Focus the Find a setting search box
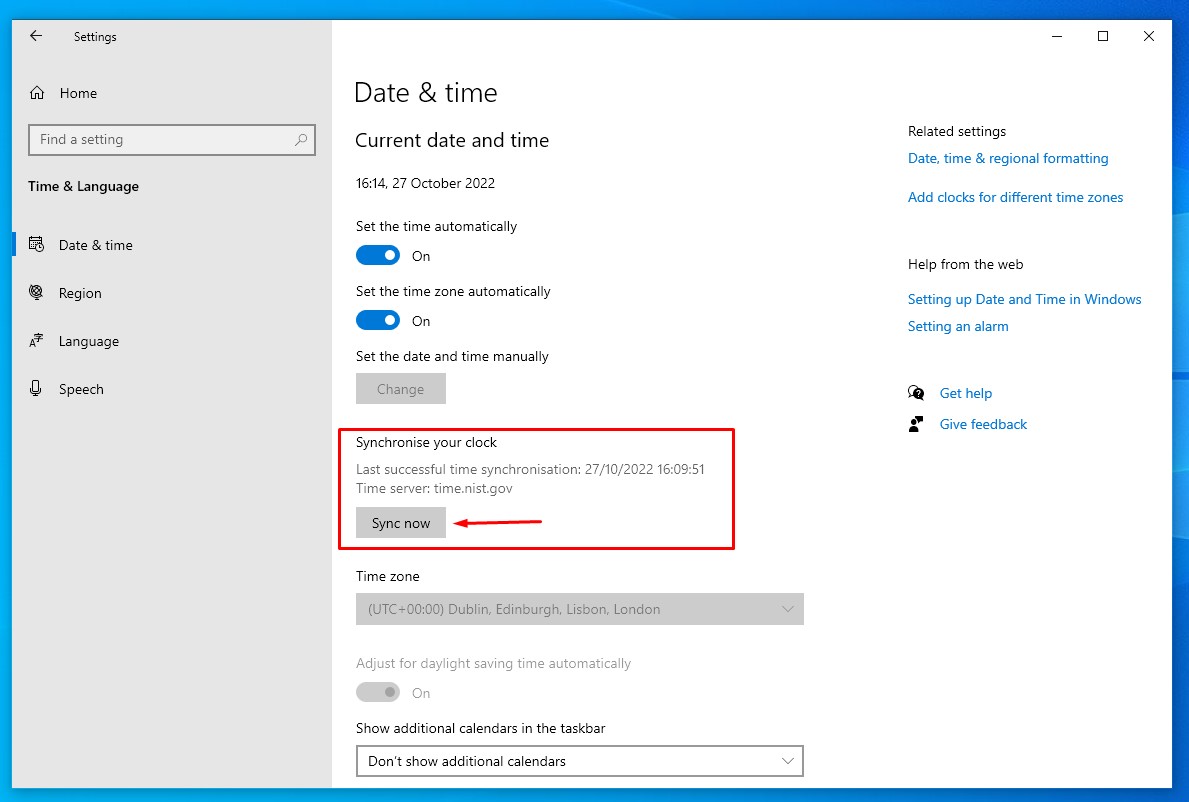 pos(160,140)
